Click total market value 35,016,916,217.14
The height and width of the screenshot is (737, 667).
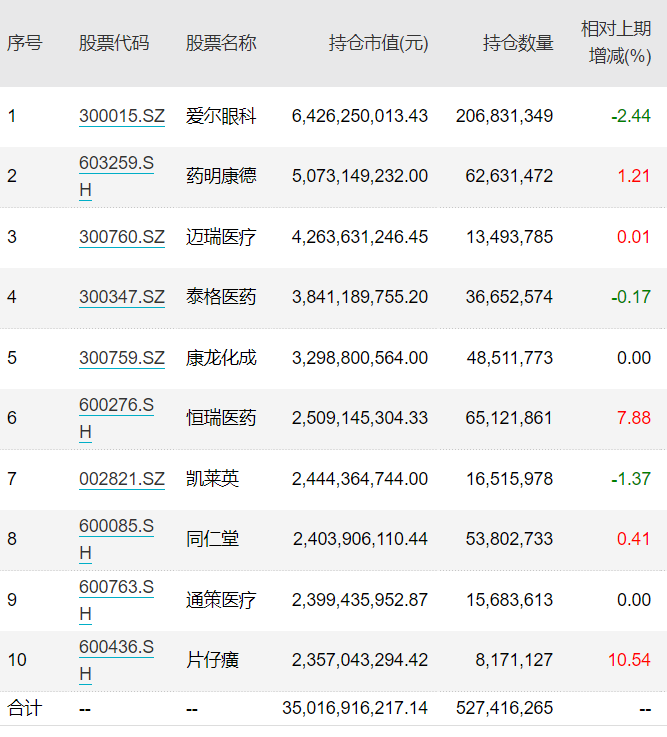tap(355, 708)
